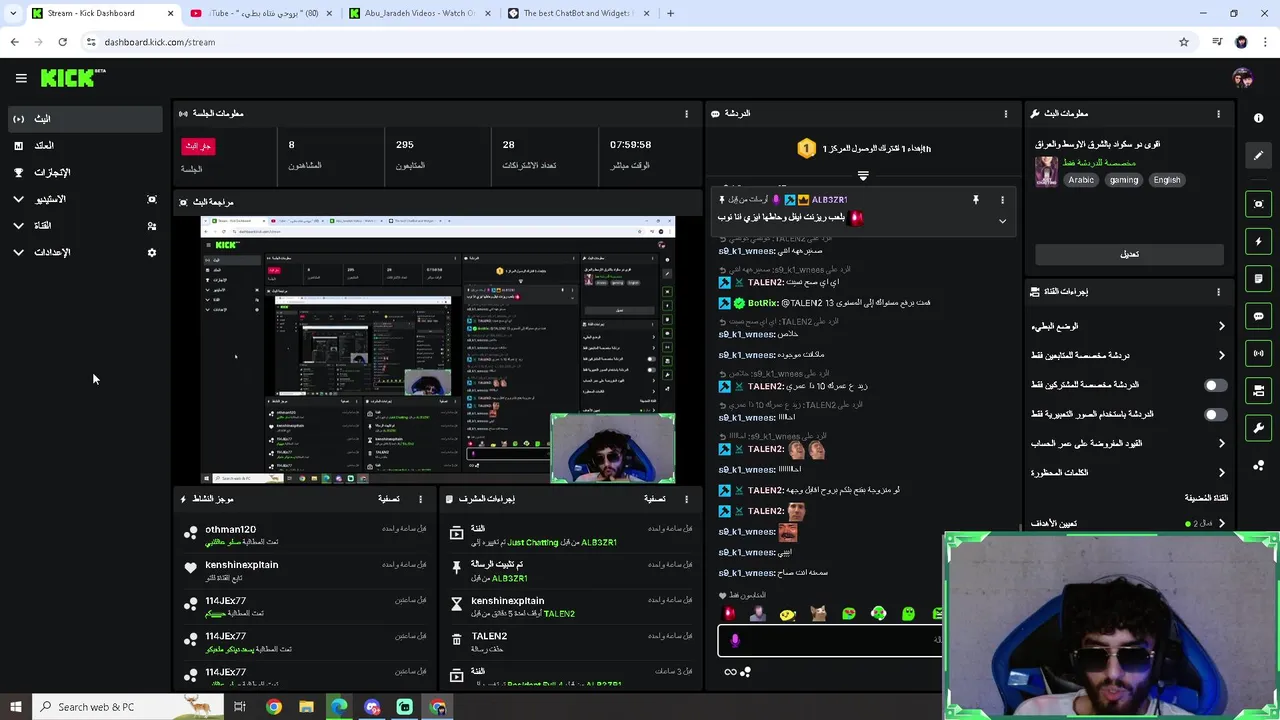Select البث in the sidebar
Screen dimensions: 1280x720
[x=85, y=119]
